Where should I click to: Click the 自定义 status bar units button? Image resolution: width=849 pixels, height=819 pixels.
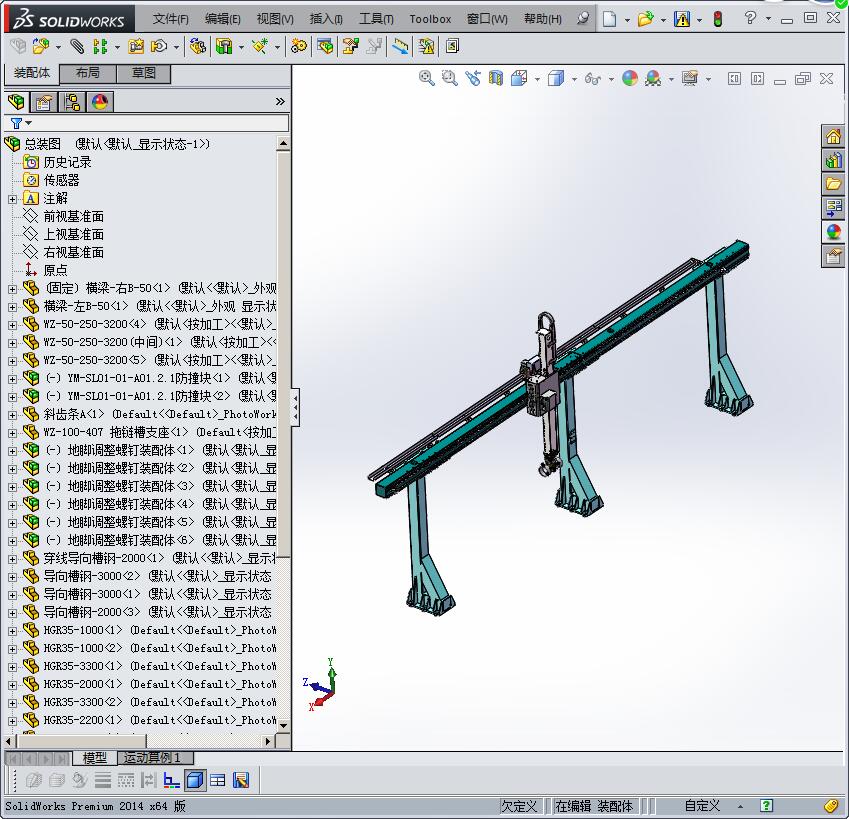702,806
